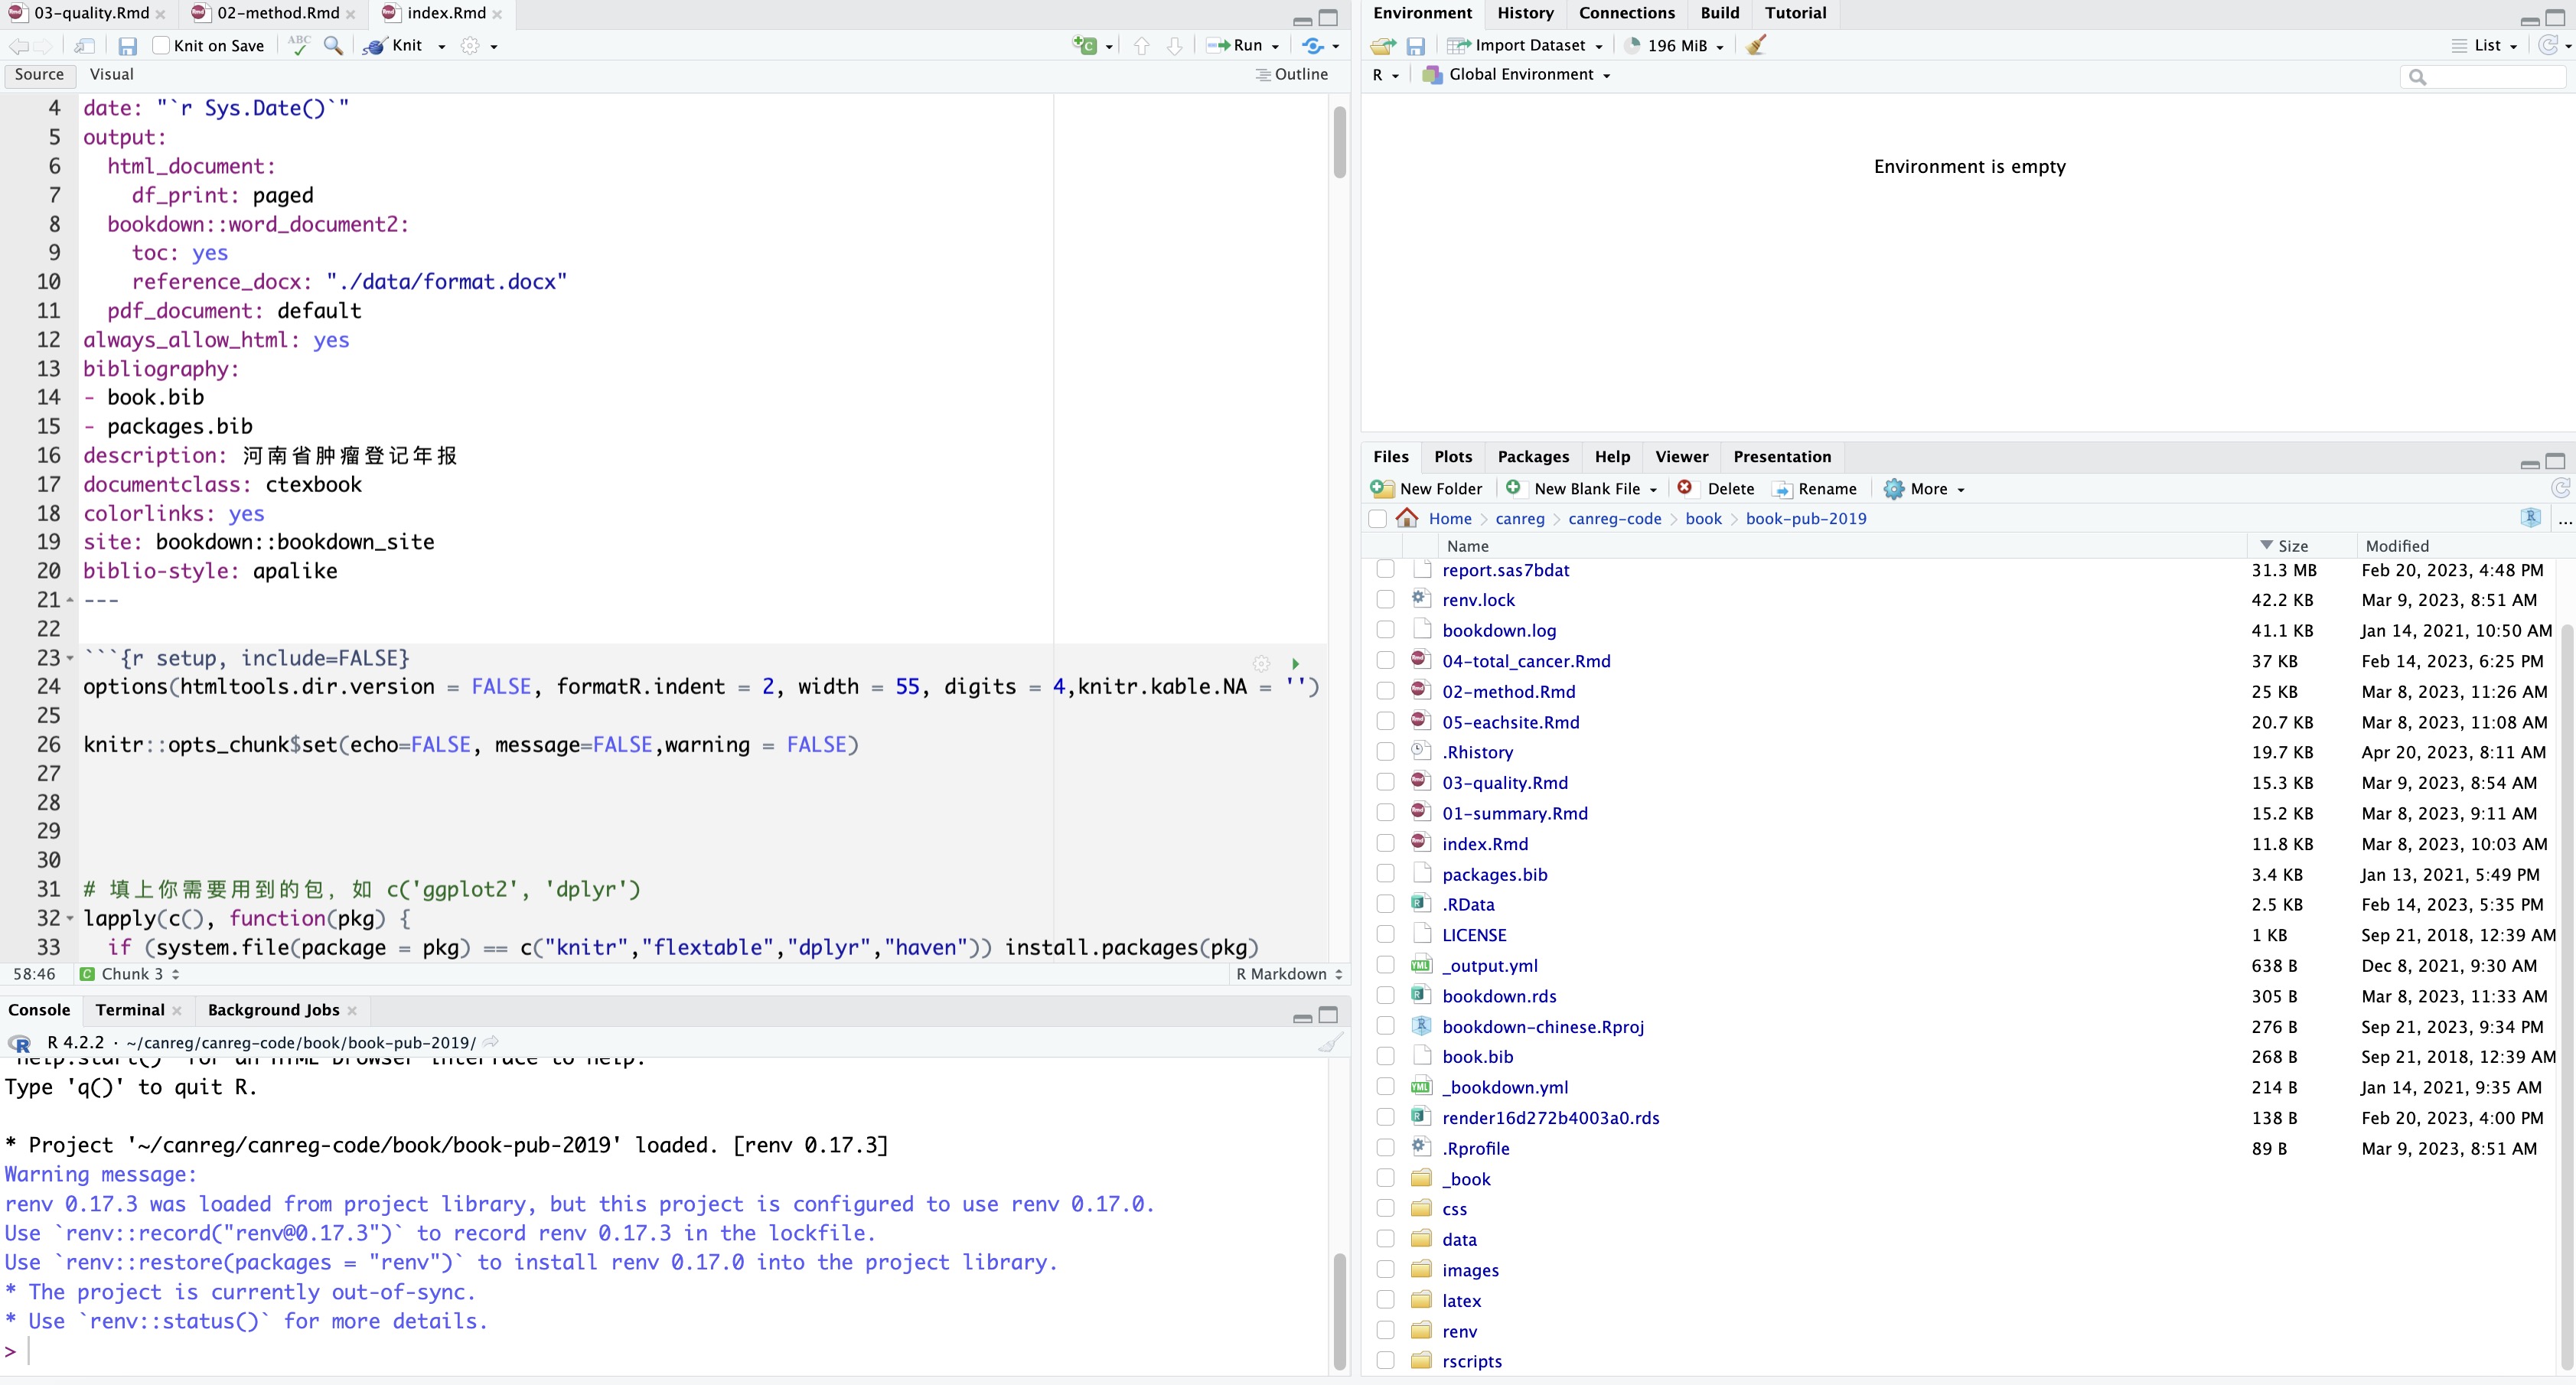The height and width of the screenshot is (1385, 2576).
Task: Insert a new code chunk
Action: click(x=1085, y=45)
